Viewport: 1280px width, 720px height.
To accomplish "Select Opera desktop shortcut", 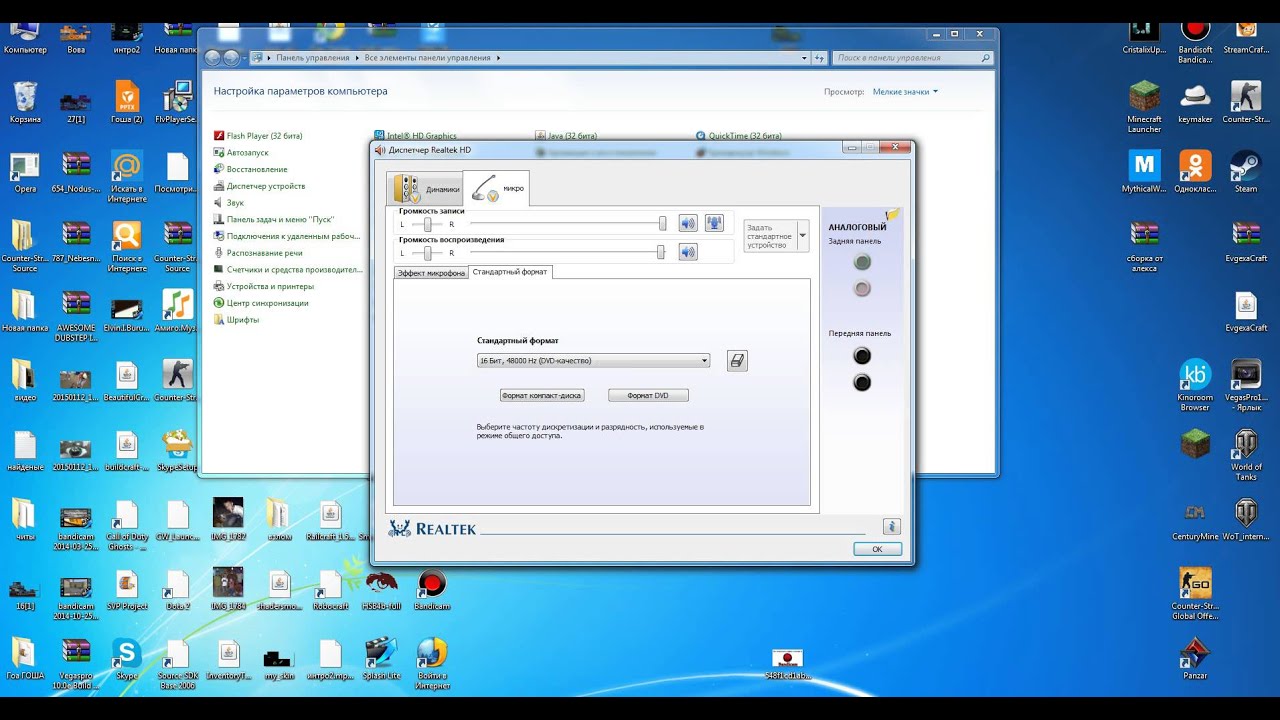I will (25, 172).
